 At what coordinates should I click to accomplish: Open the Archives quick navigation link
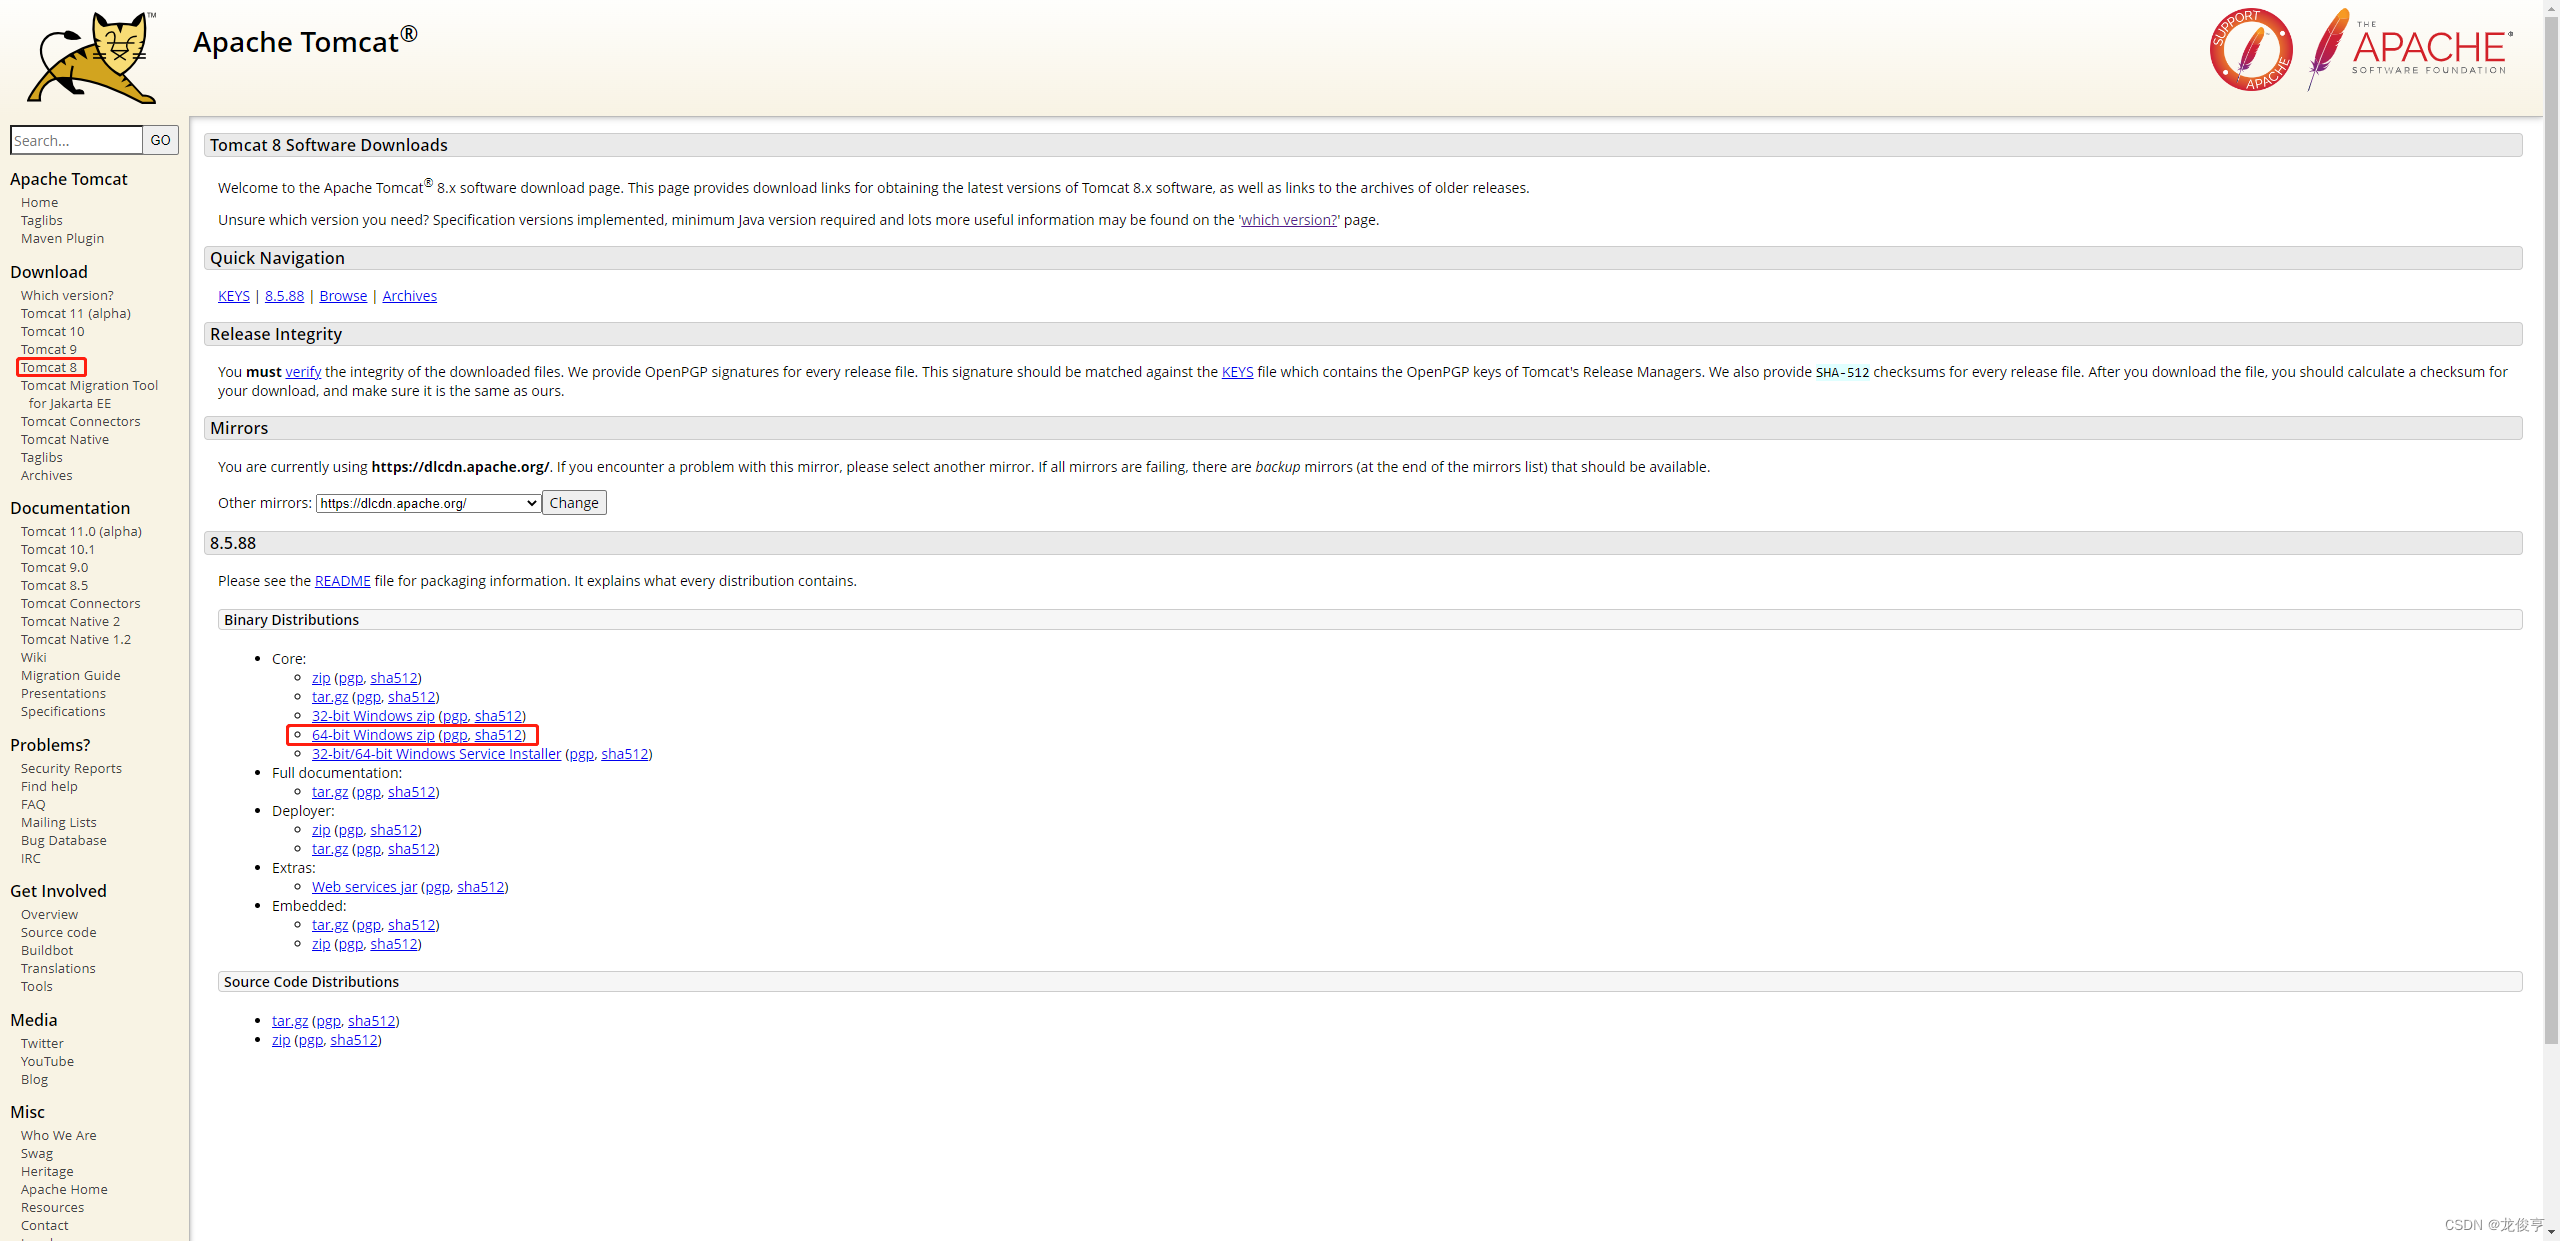(x=409, y=296)
